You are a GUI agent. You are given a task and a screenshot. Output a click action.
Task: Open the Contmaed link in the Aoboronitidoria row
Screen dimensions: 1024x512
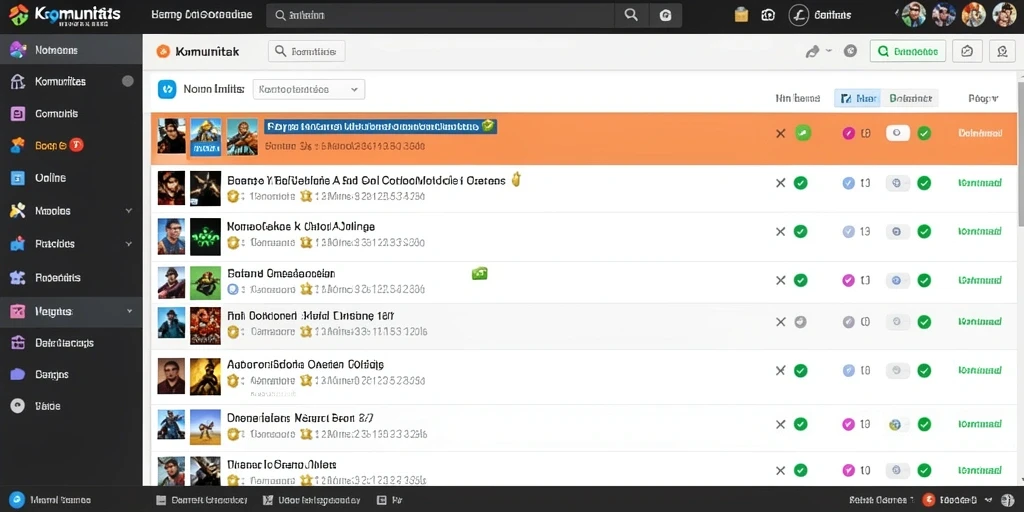(x=980, y=370)
